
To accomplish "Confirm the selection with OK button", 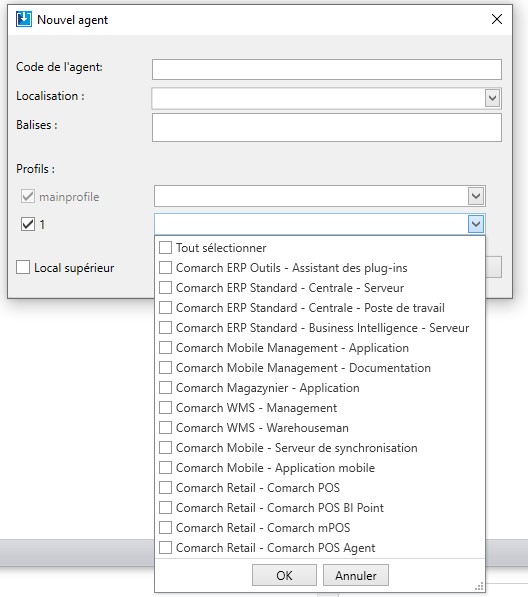I will (284, 575).
